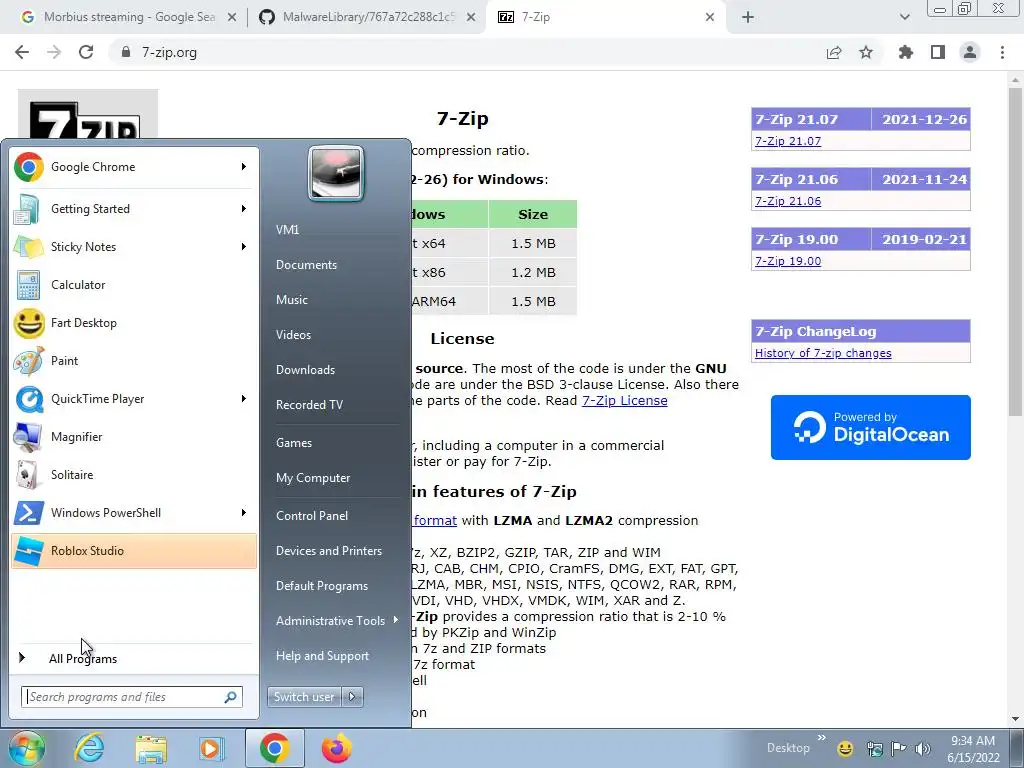Bookmark this page with star icon
Image resolution: width=1024 pixels, height=768 pixels.
tap(866, 53)
